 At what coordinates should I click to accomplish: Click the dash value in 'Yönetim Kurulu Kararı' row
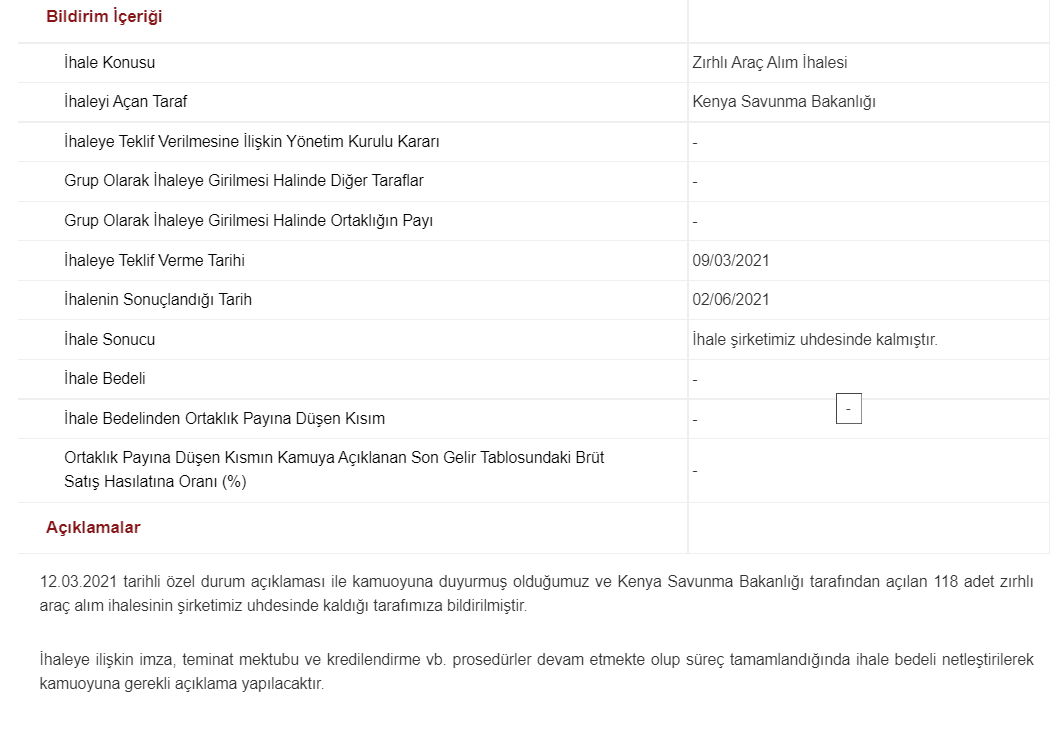pyautogui.click(x=695, y=143)
